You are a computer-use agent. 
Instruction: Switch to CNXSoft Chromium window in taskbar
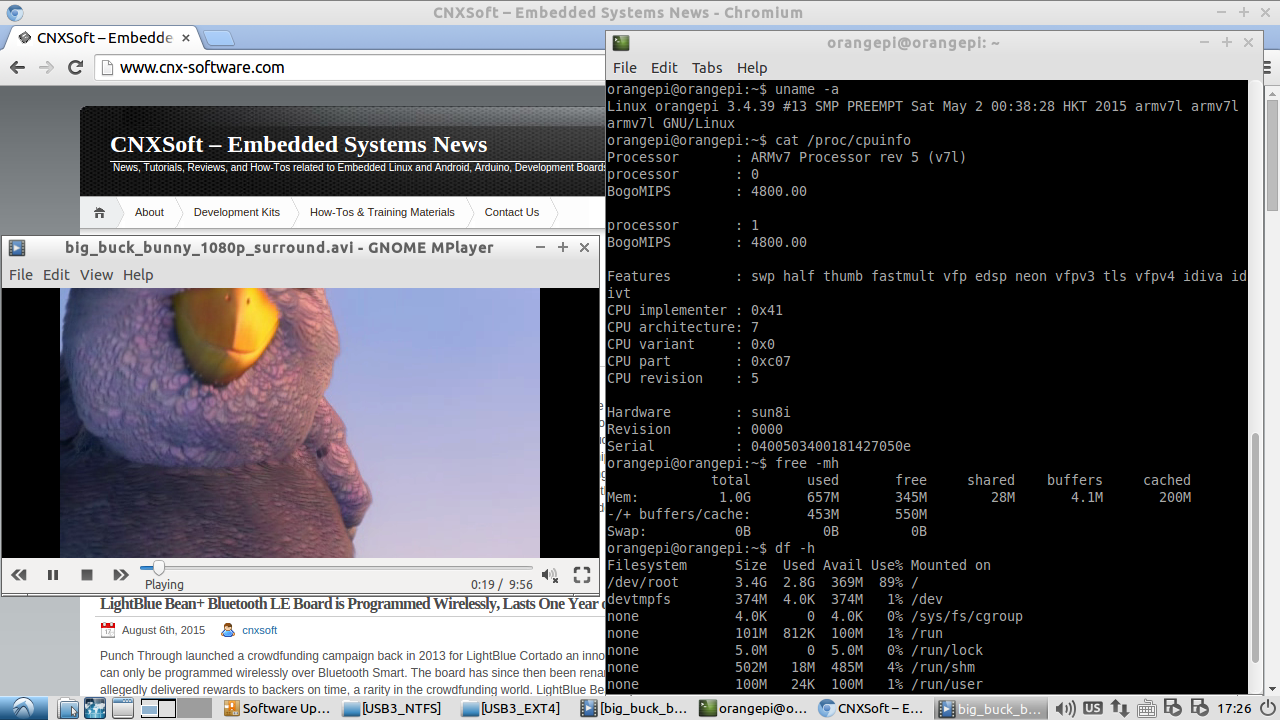pyautogui.click(x=873, y=709)
